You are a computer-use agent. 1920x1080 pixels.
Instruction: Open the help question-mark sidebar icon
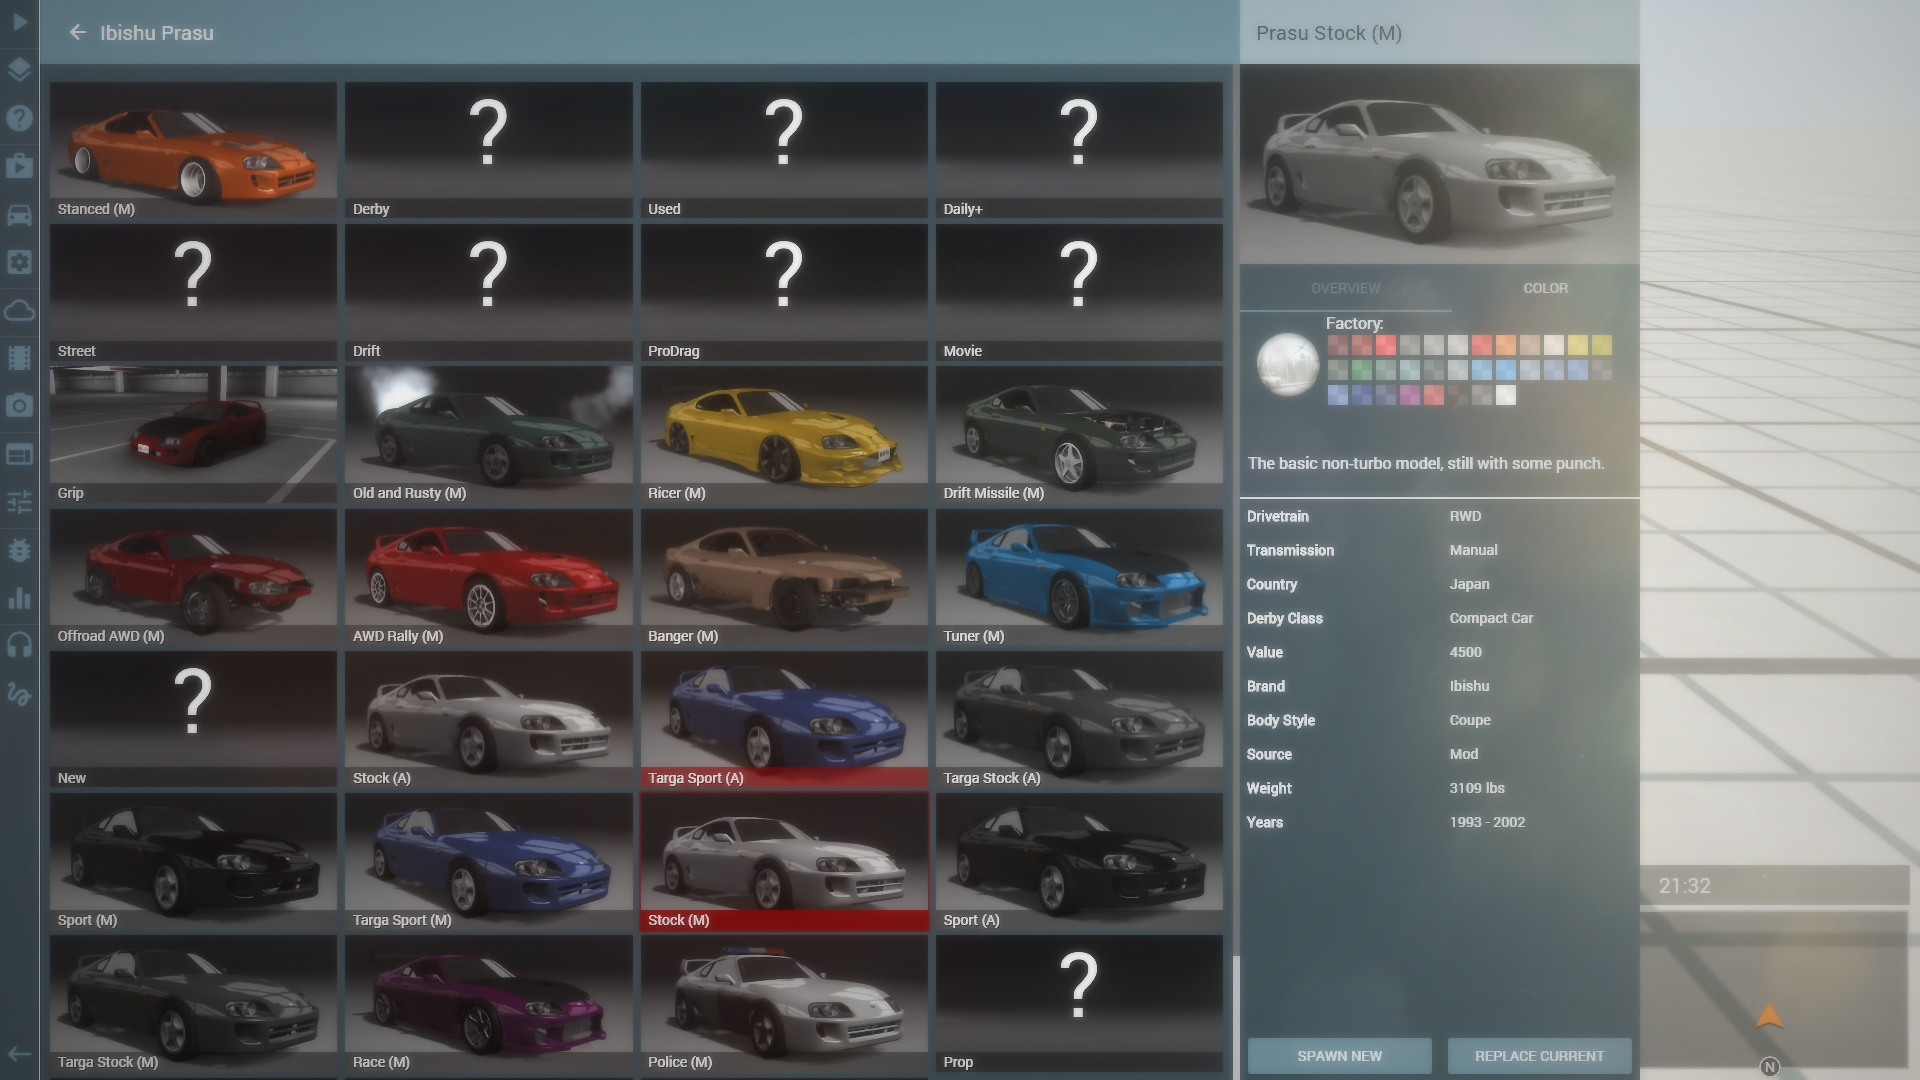tap(20, 117)
